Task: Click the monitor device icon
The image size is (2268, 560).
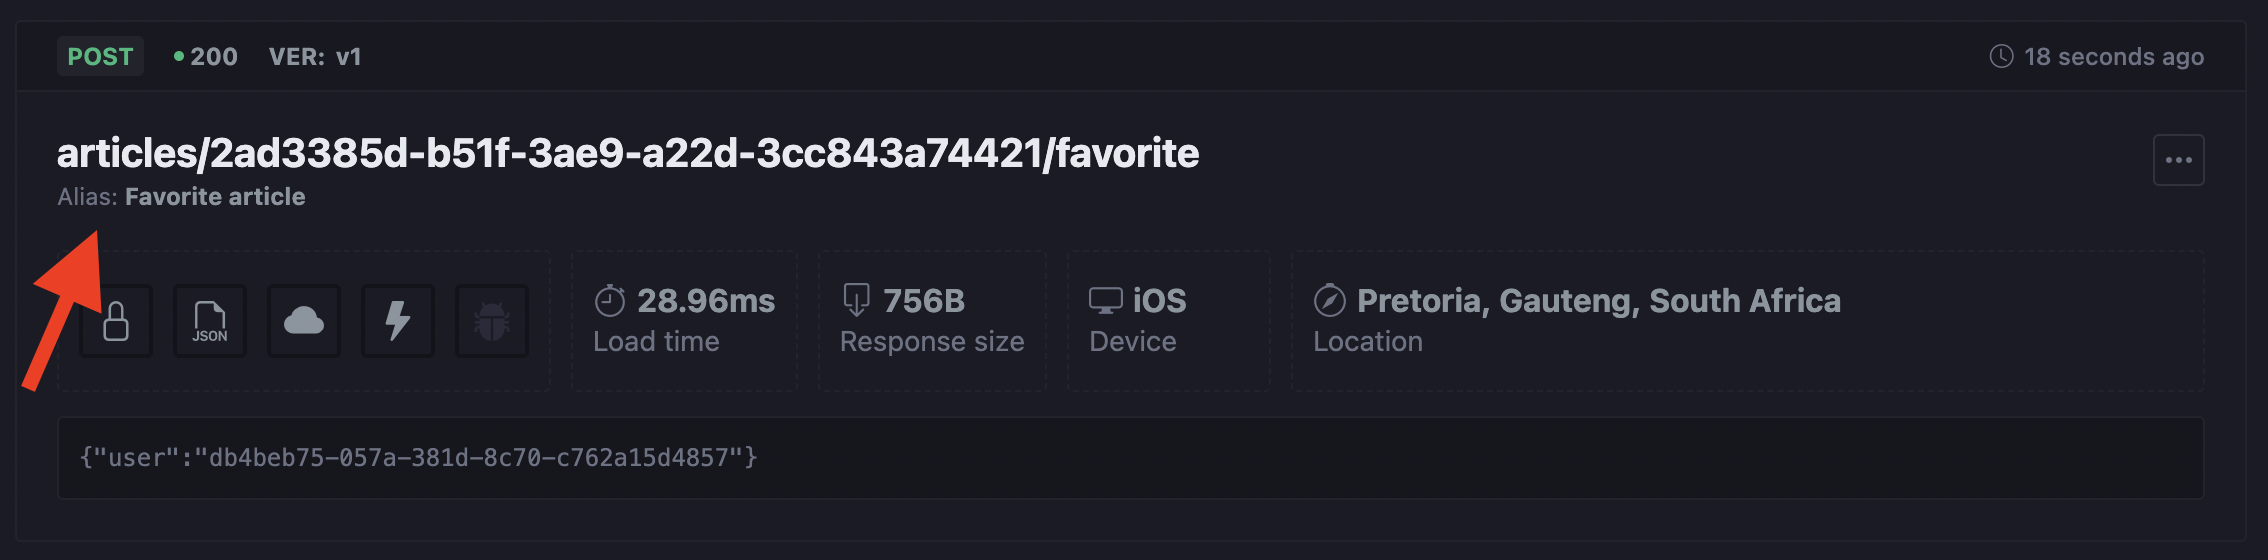Action: (x=1106, y=300)
